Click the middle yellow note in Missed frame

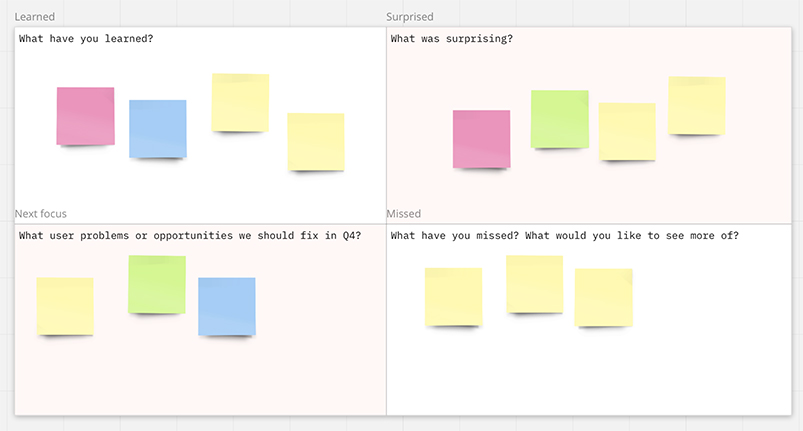(534, 284)
